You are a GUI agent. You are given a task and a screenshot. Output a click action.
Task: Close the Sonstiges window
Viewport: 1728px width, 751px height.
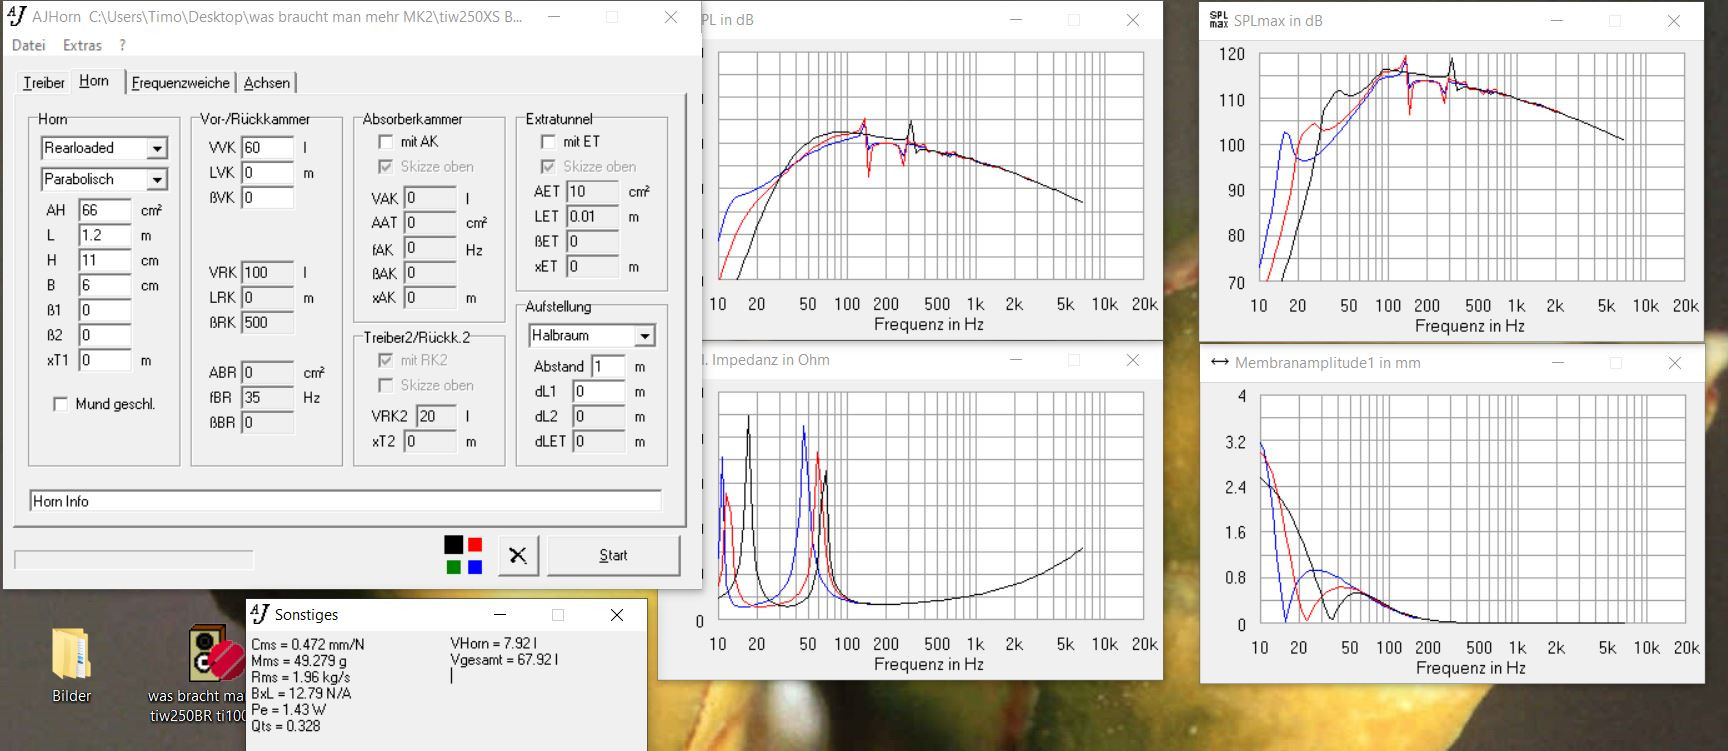(617, 615)
